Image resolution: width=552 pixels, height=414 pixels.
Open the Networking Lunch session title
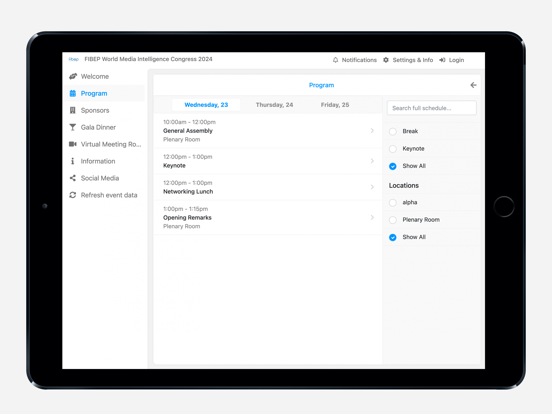(x=188, y=192)
